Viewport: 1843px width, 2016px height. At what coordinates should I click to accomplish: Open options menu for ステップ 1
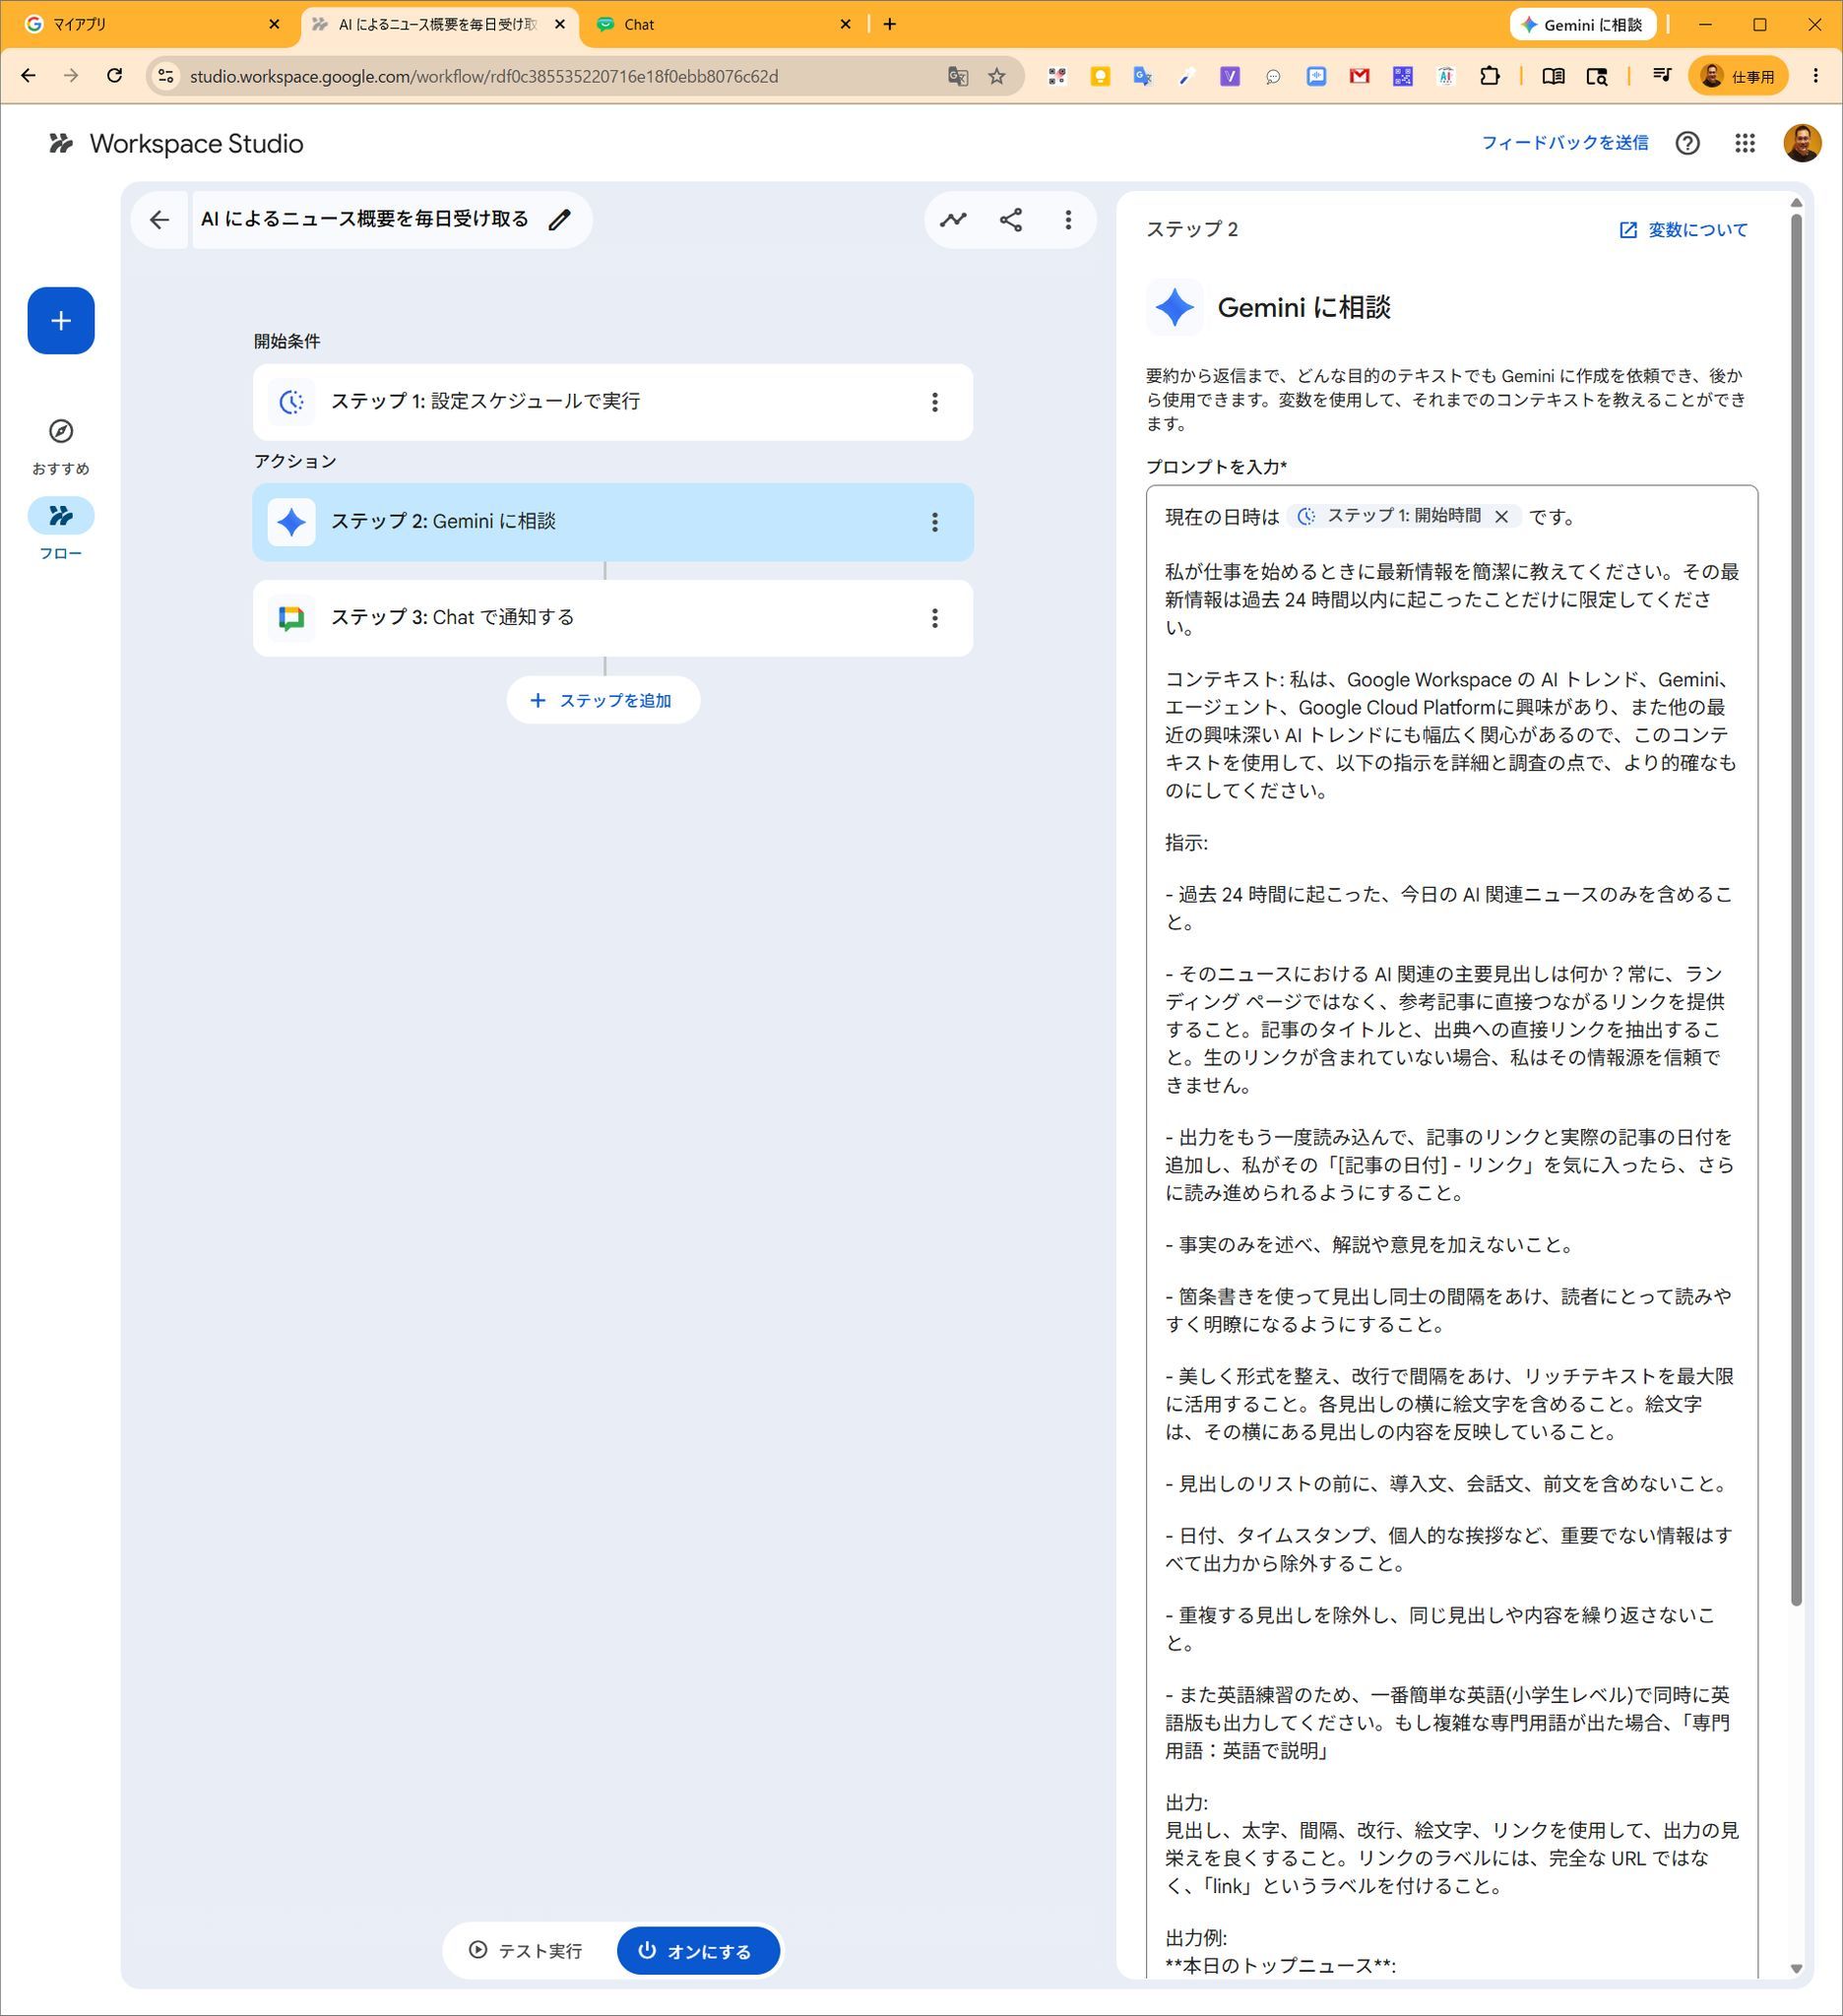(x=934, y=402)
